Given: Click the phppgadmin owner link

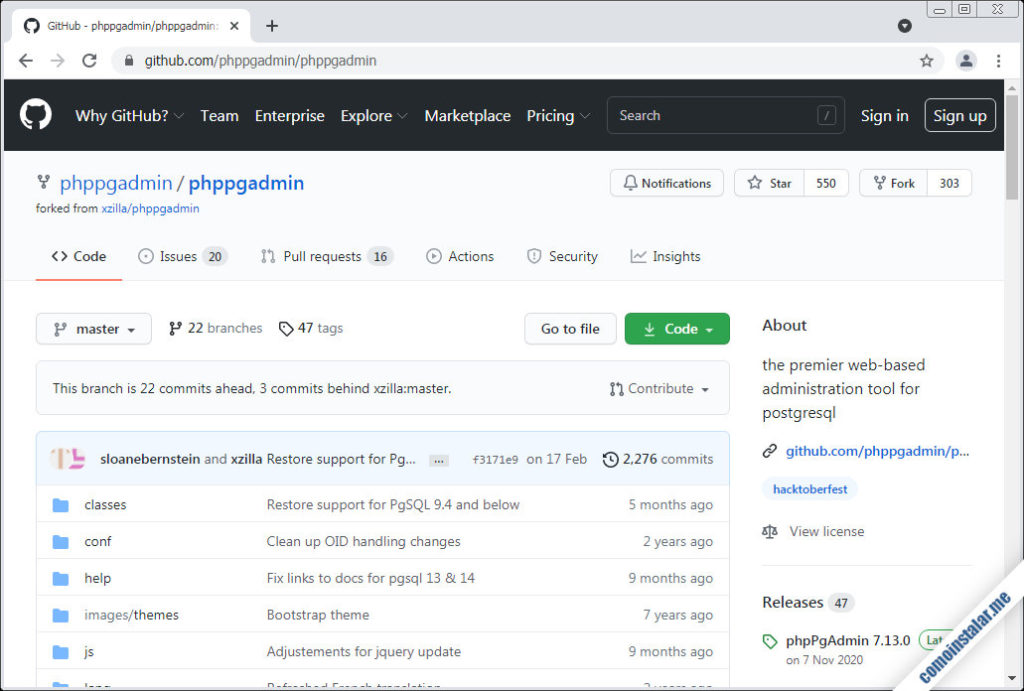Looking at the screenshot, I should click(x=116, y=183).
